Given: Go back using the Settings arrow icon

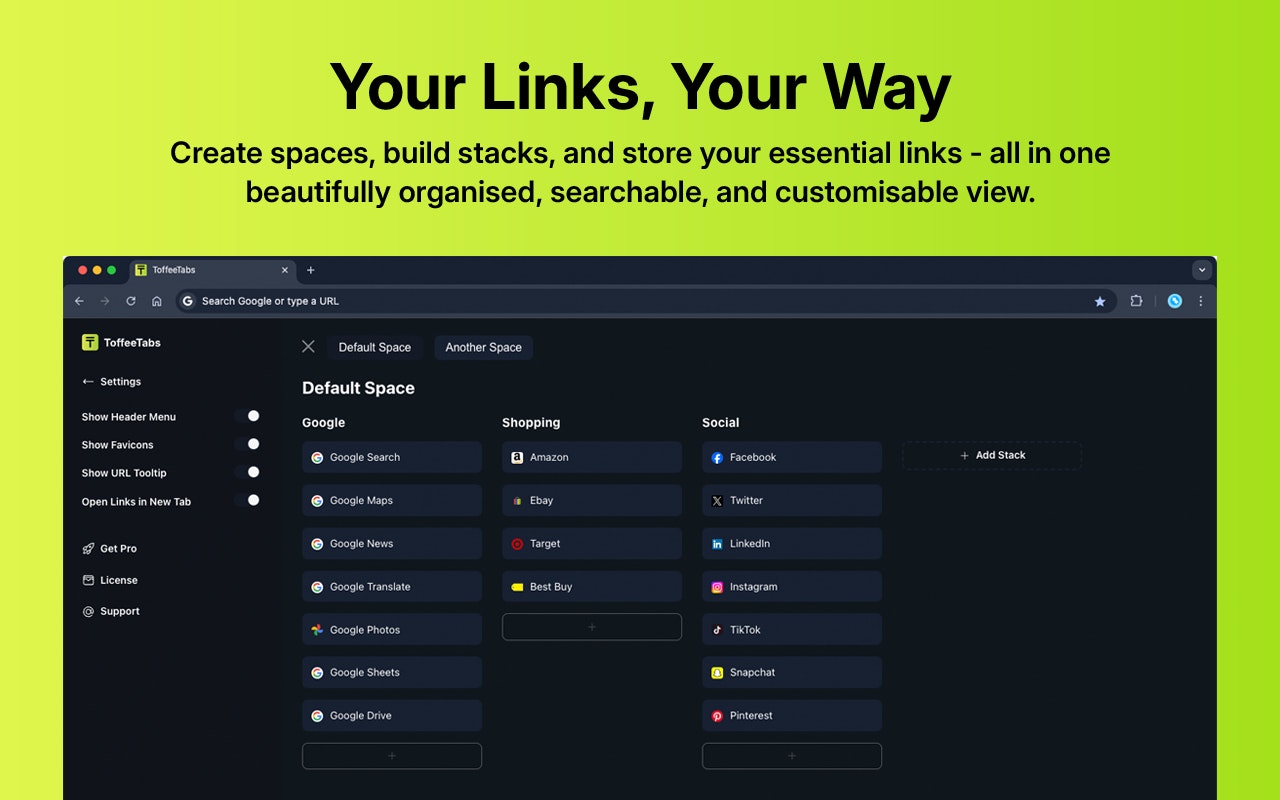Looking at the screenshot, I should click(88, 381).
